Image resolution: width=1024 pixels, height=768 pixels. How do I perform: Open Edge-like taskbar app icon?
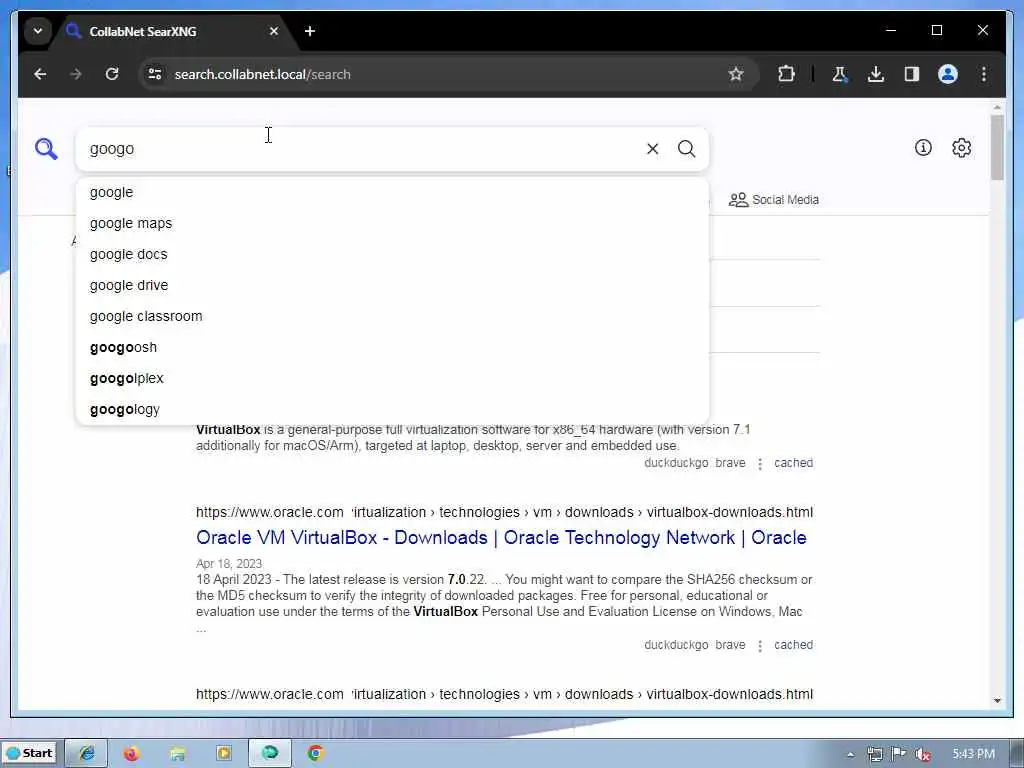(x=270, y=754)
